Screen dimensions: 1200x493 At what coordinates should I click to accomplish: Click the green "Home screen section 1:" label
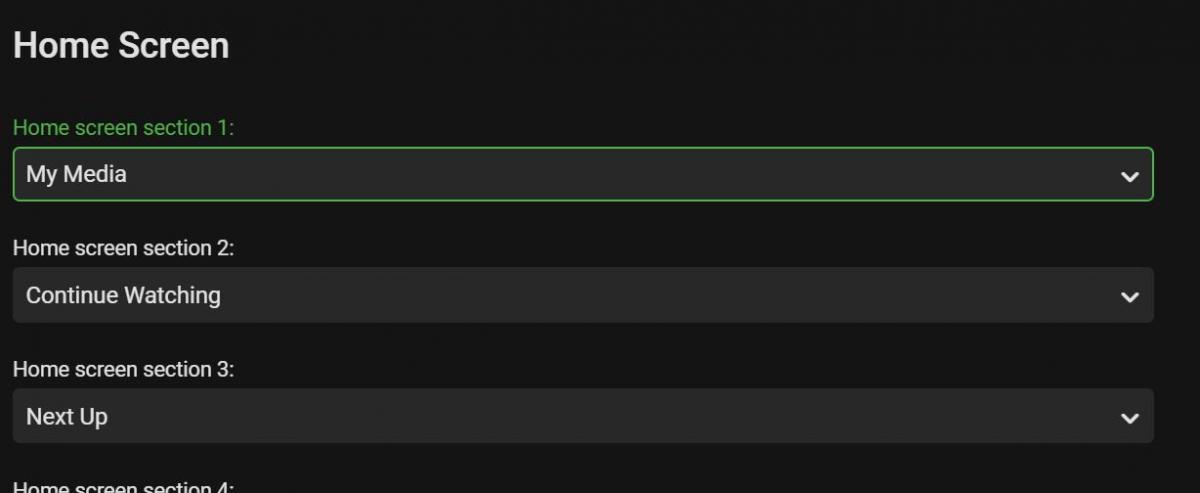coord(123,128)
